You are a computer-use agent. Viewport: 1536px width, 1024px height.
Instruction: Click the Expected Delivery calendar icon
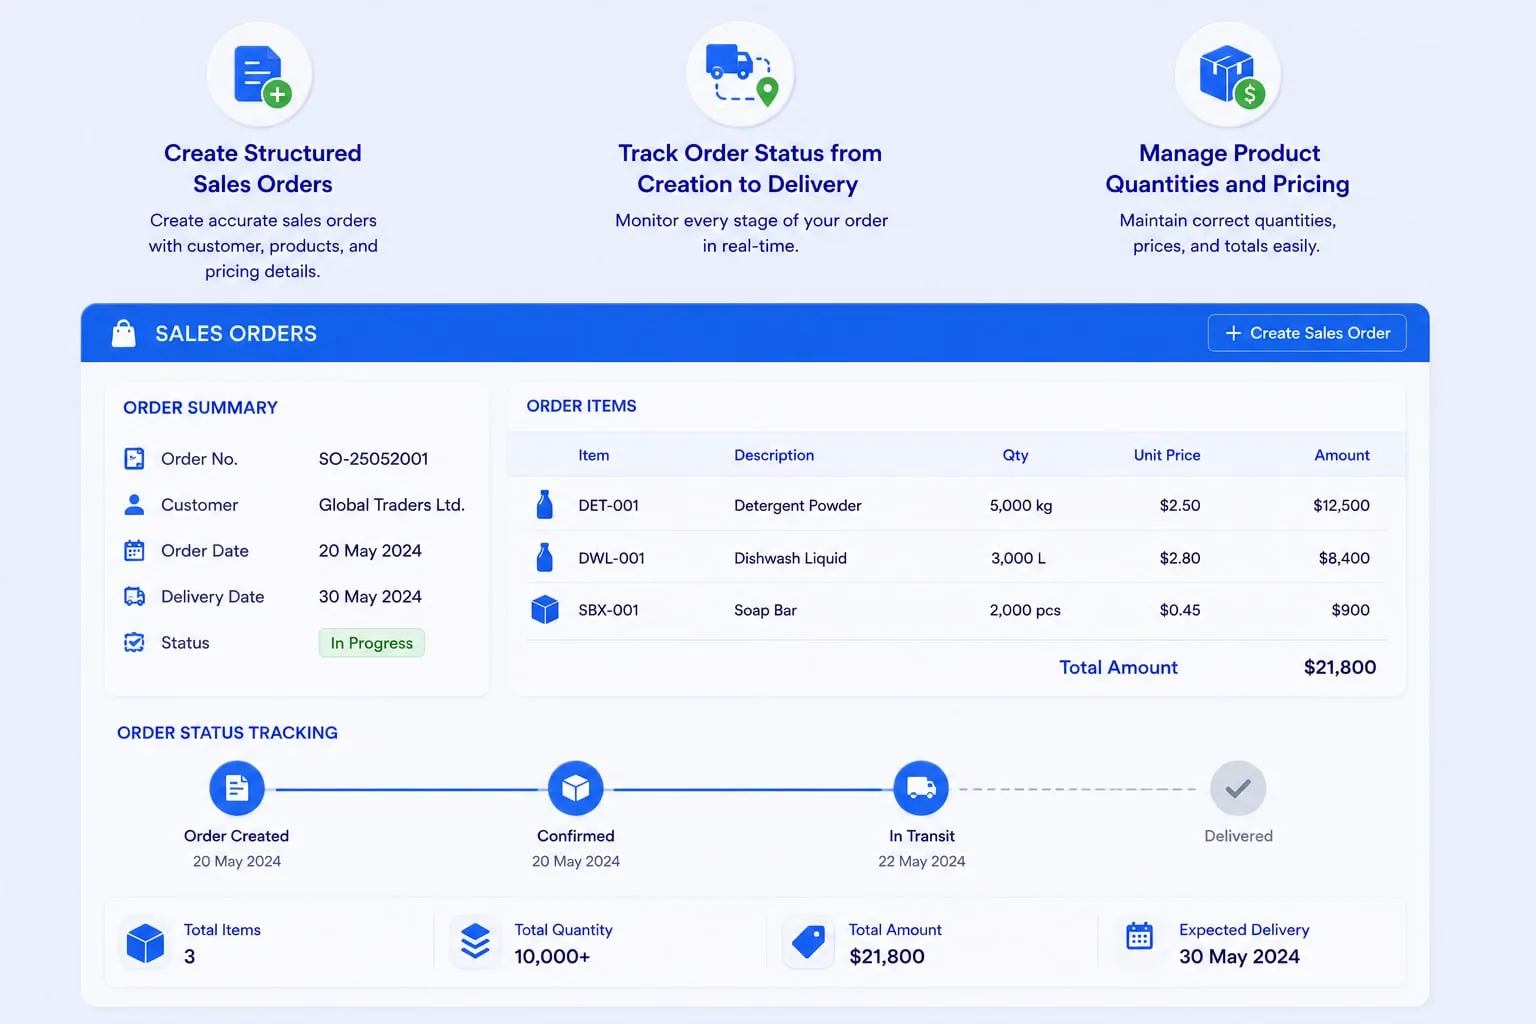(1140, 936)
